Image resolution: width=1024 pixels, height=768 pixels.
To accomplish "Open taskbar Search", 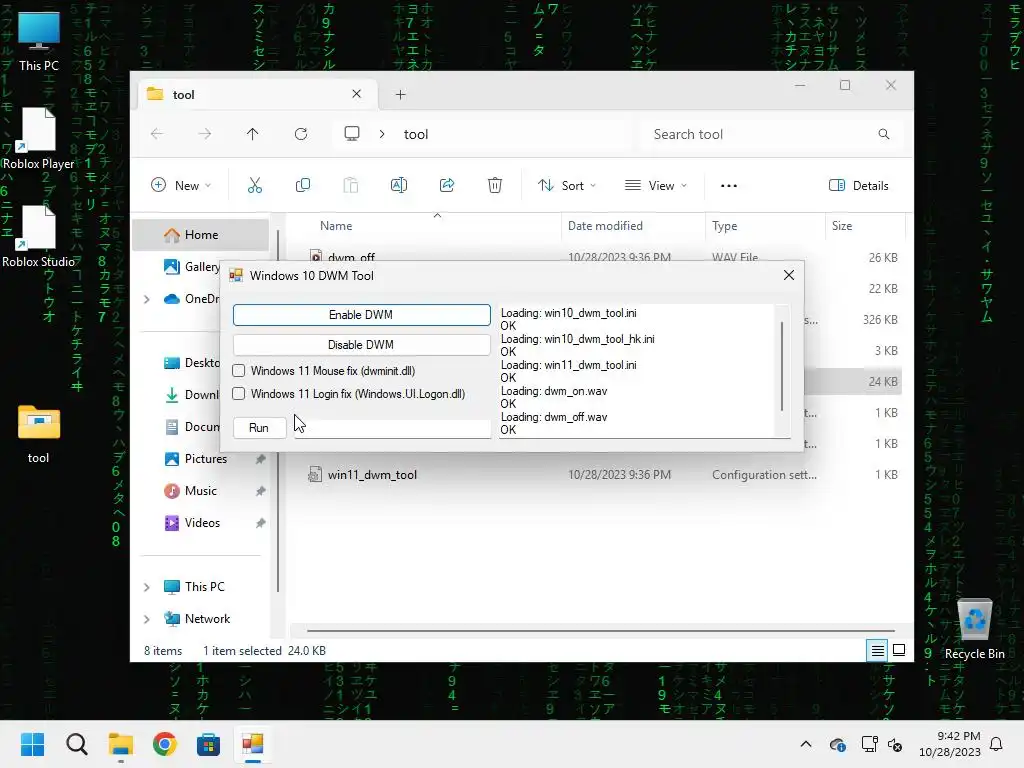I will point(77,744).
